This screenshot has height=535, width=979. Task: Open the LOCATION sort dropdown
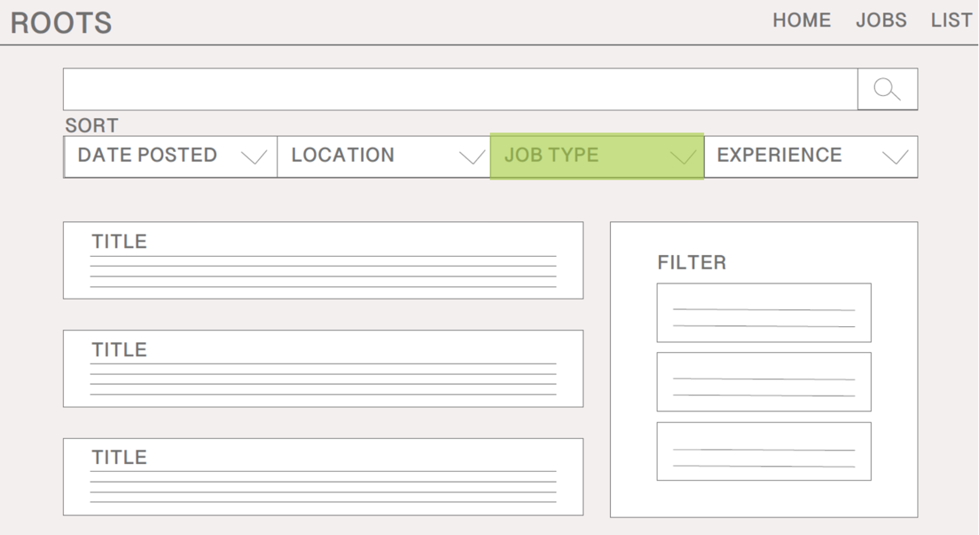(x=384, y=157)
